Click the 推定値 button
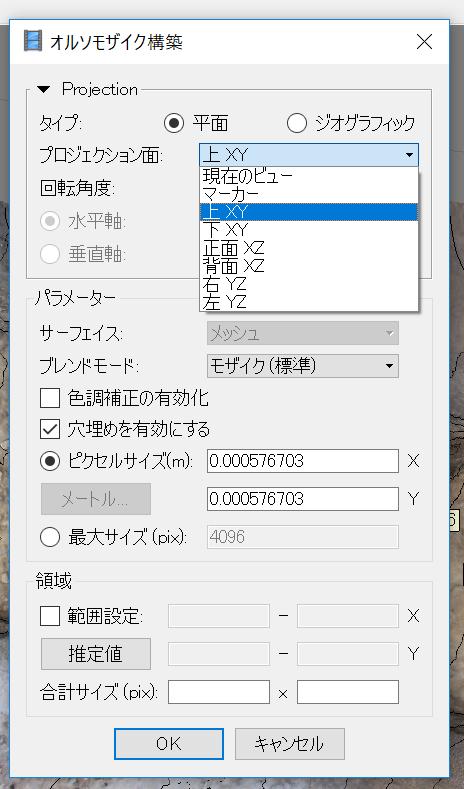 (96, 654)
